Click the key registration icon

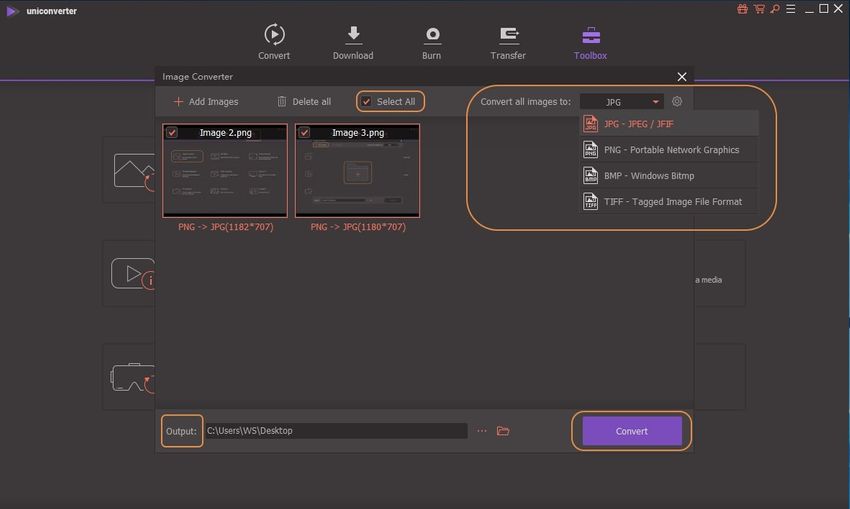click(x=773, y=9)
